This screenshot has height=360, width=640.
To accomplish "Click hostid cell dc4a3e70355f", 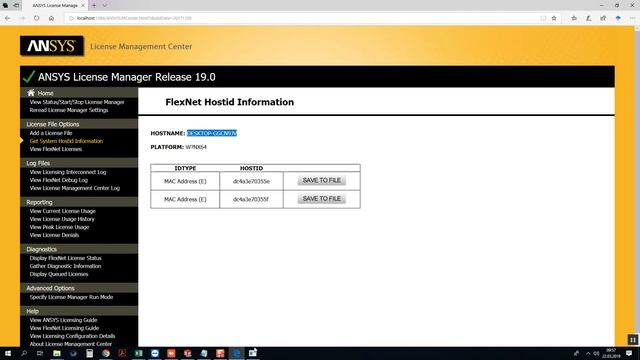I will pos(251,199).
